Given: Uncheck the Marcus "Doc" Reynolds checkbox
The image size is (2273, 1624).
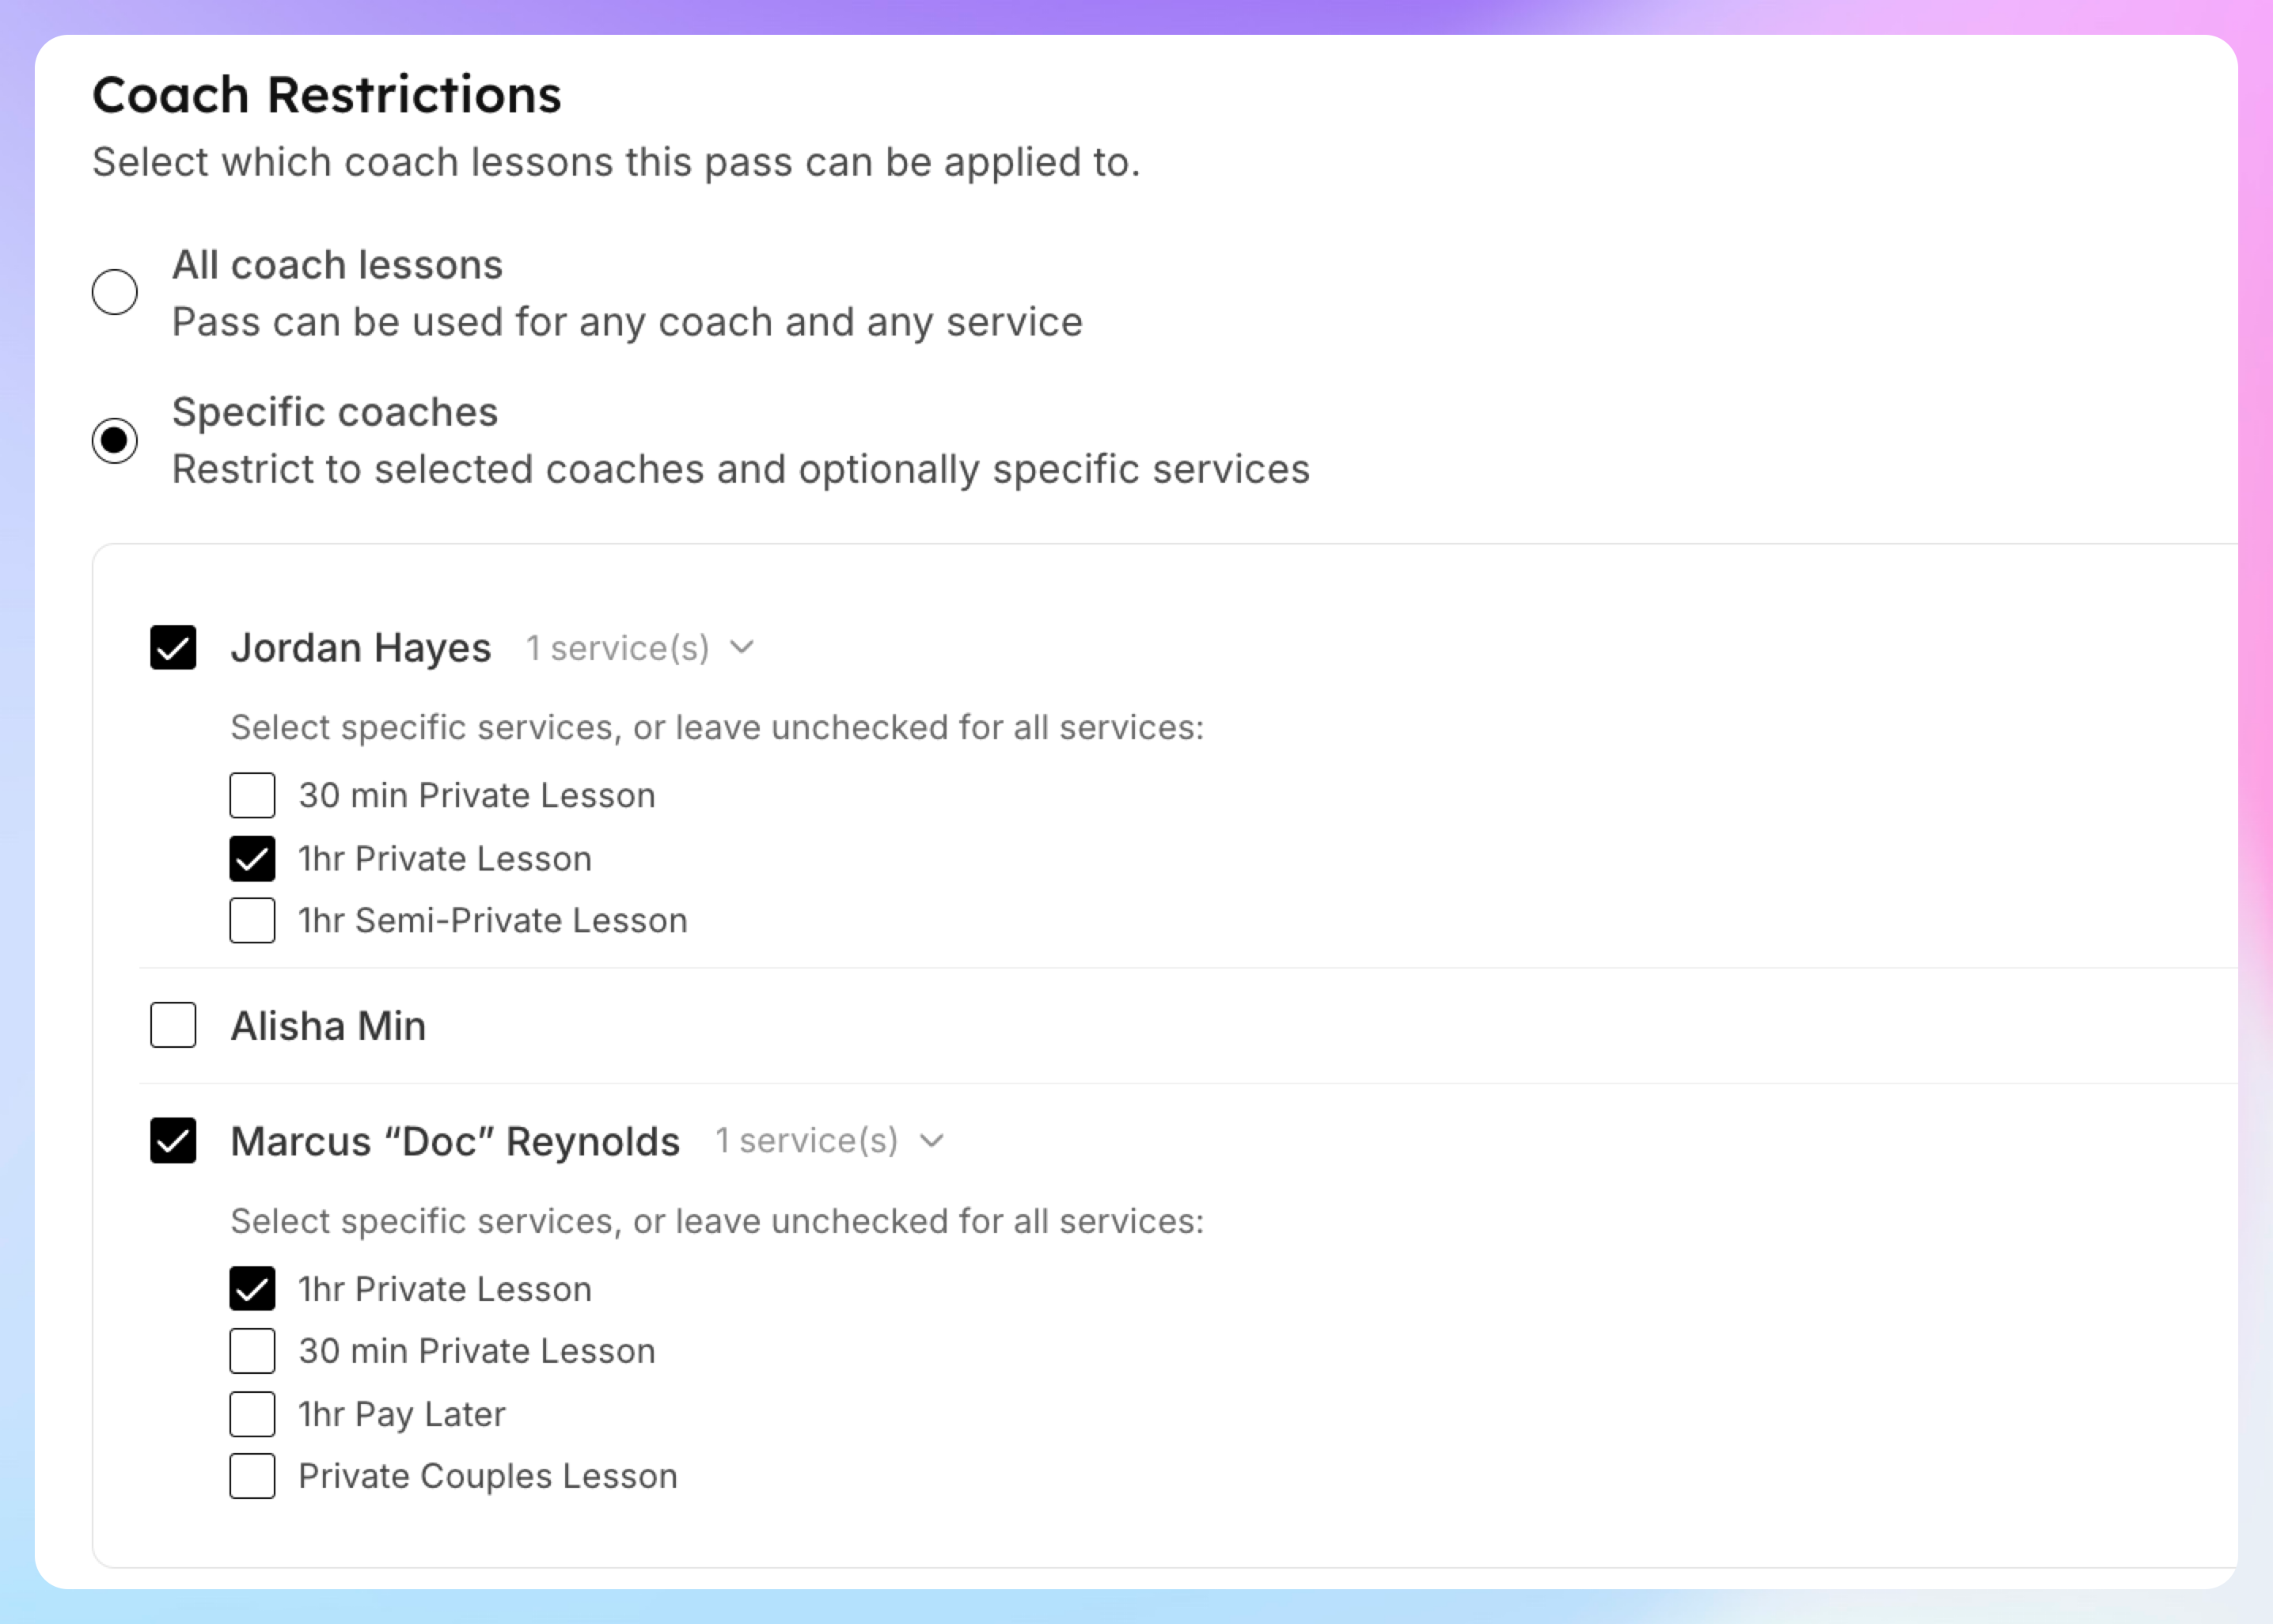Looking at the screenshot, I should tap(173, 1141).
